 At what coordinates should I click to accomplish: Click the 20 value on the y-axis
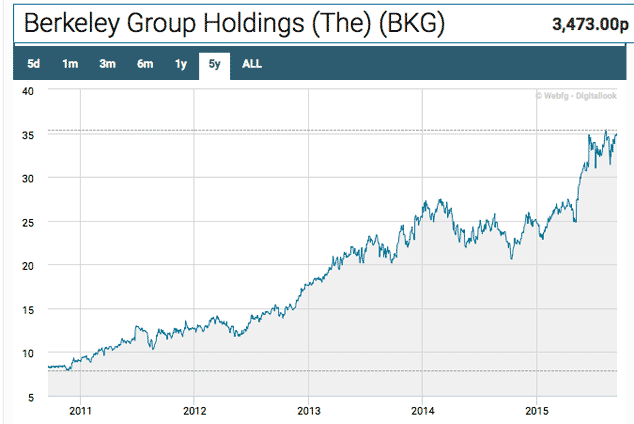tap(28, 266)
